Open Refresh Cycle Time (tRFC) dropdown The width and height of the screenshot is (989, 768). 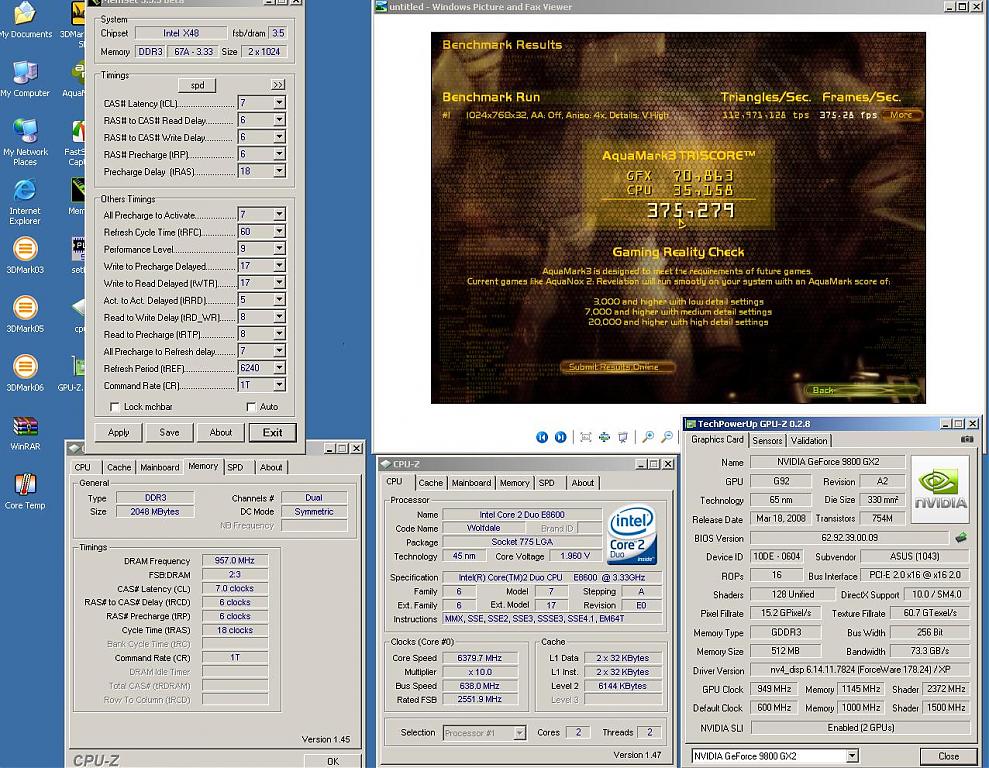point(279,231)
